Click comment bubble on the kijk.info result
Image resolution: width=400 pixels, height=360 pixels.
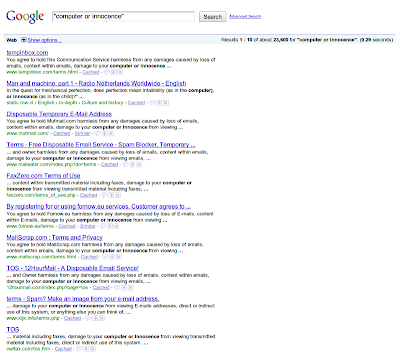coord(88,318)
